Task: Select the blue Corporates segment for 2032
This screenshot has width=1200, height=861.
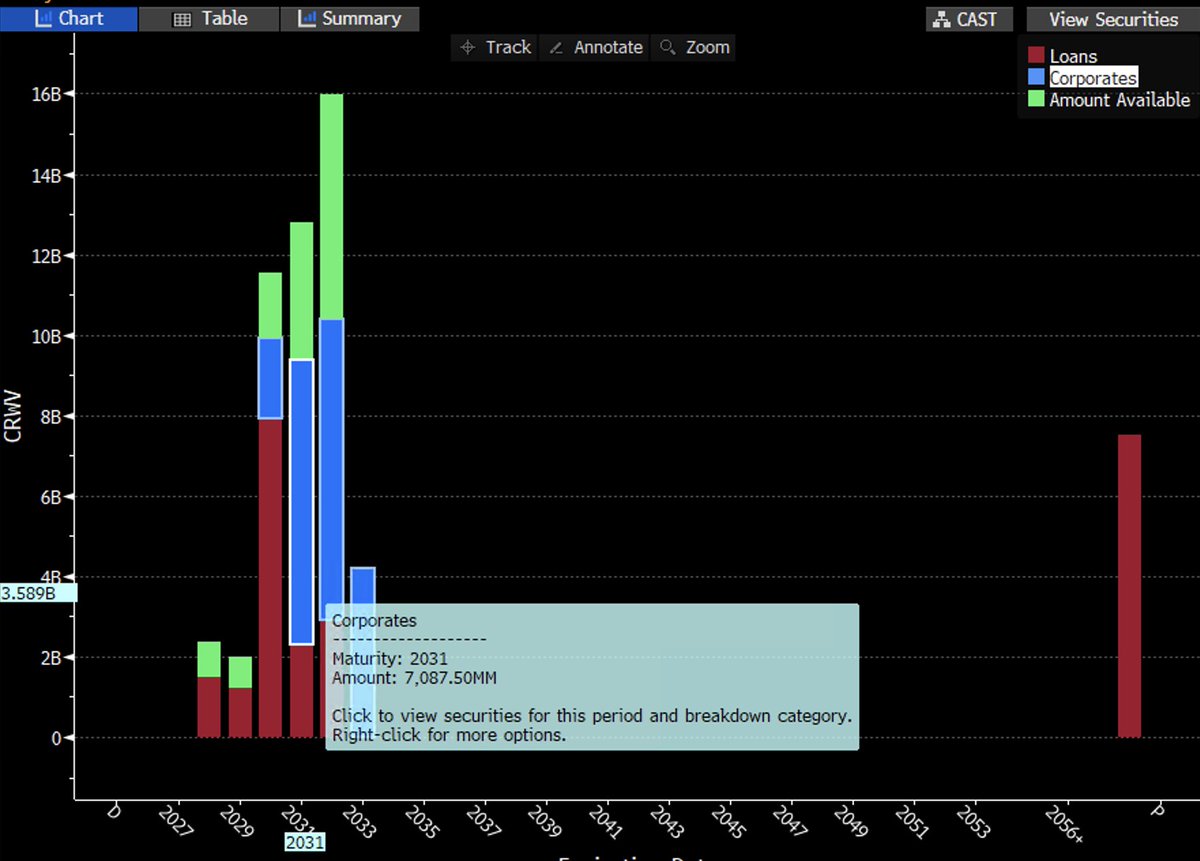Action: (331, 470)
